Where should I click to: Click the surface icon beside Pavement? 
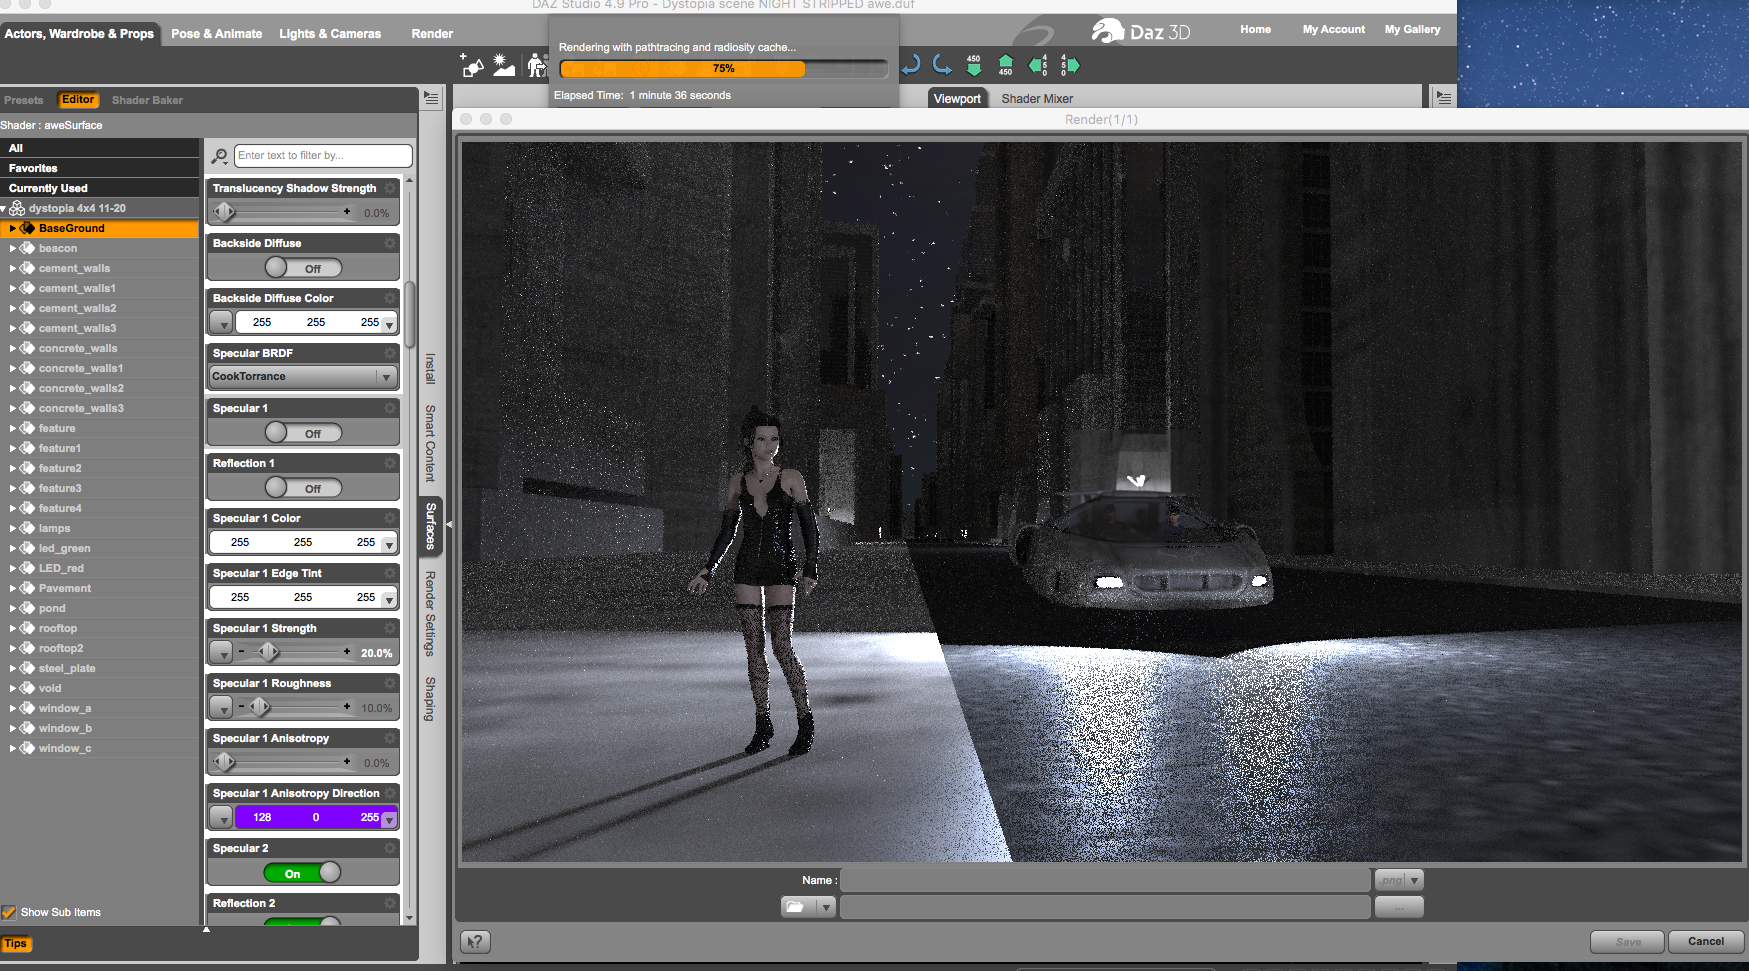28,588
